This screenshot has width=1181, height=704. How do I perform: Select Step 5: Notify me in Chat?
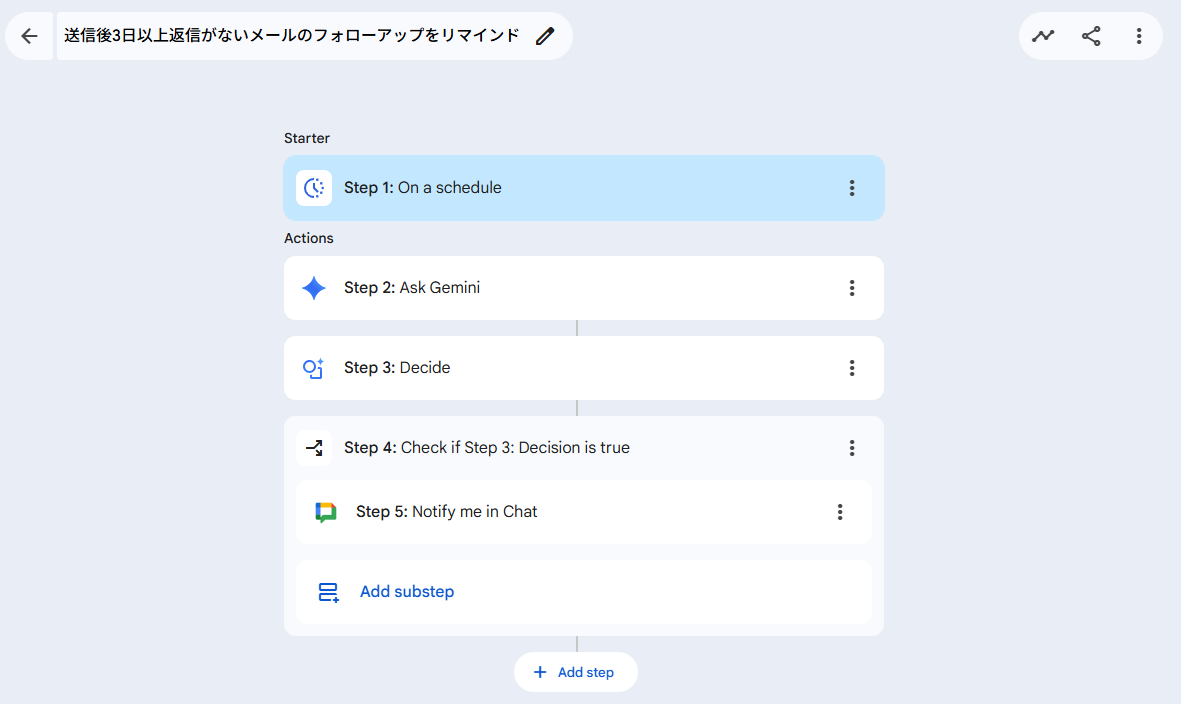580,512
